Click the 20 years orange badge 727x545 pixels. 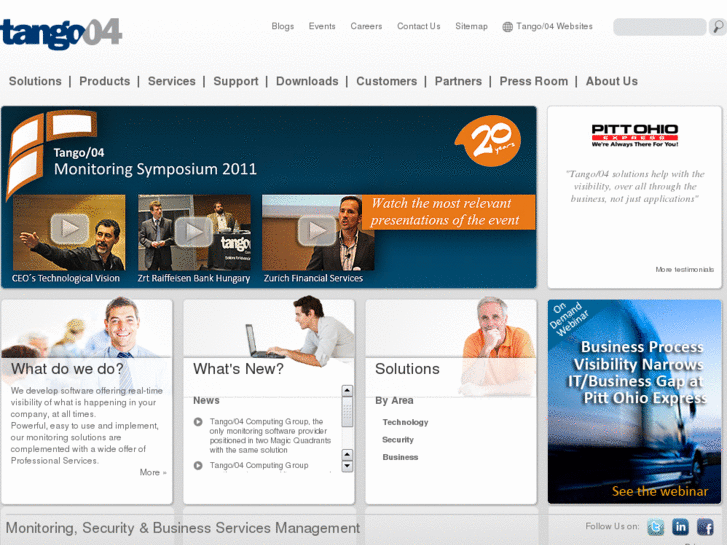488,141
